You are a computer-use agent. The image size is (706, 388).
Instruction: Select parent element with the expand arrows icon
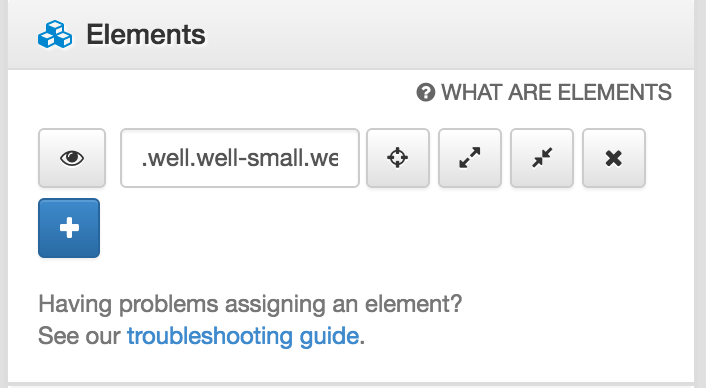coord(470,158)
